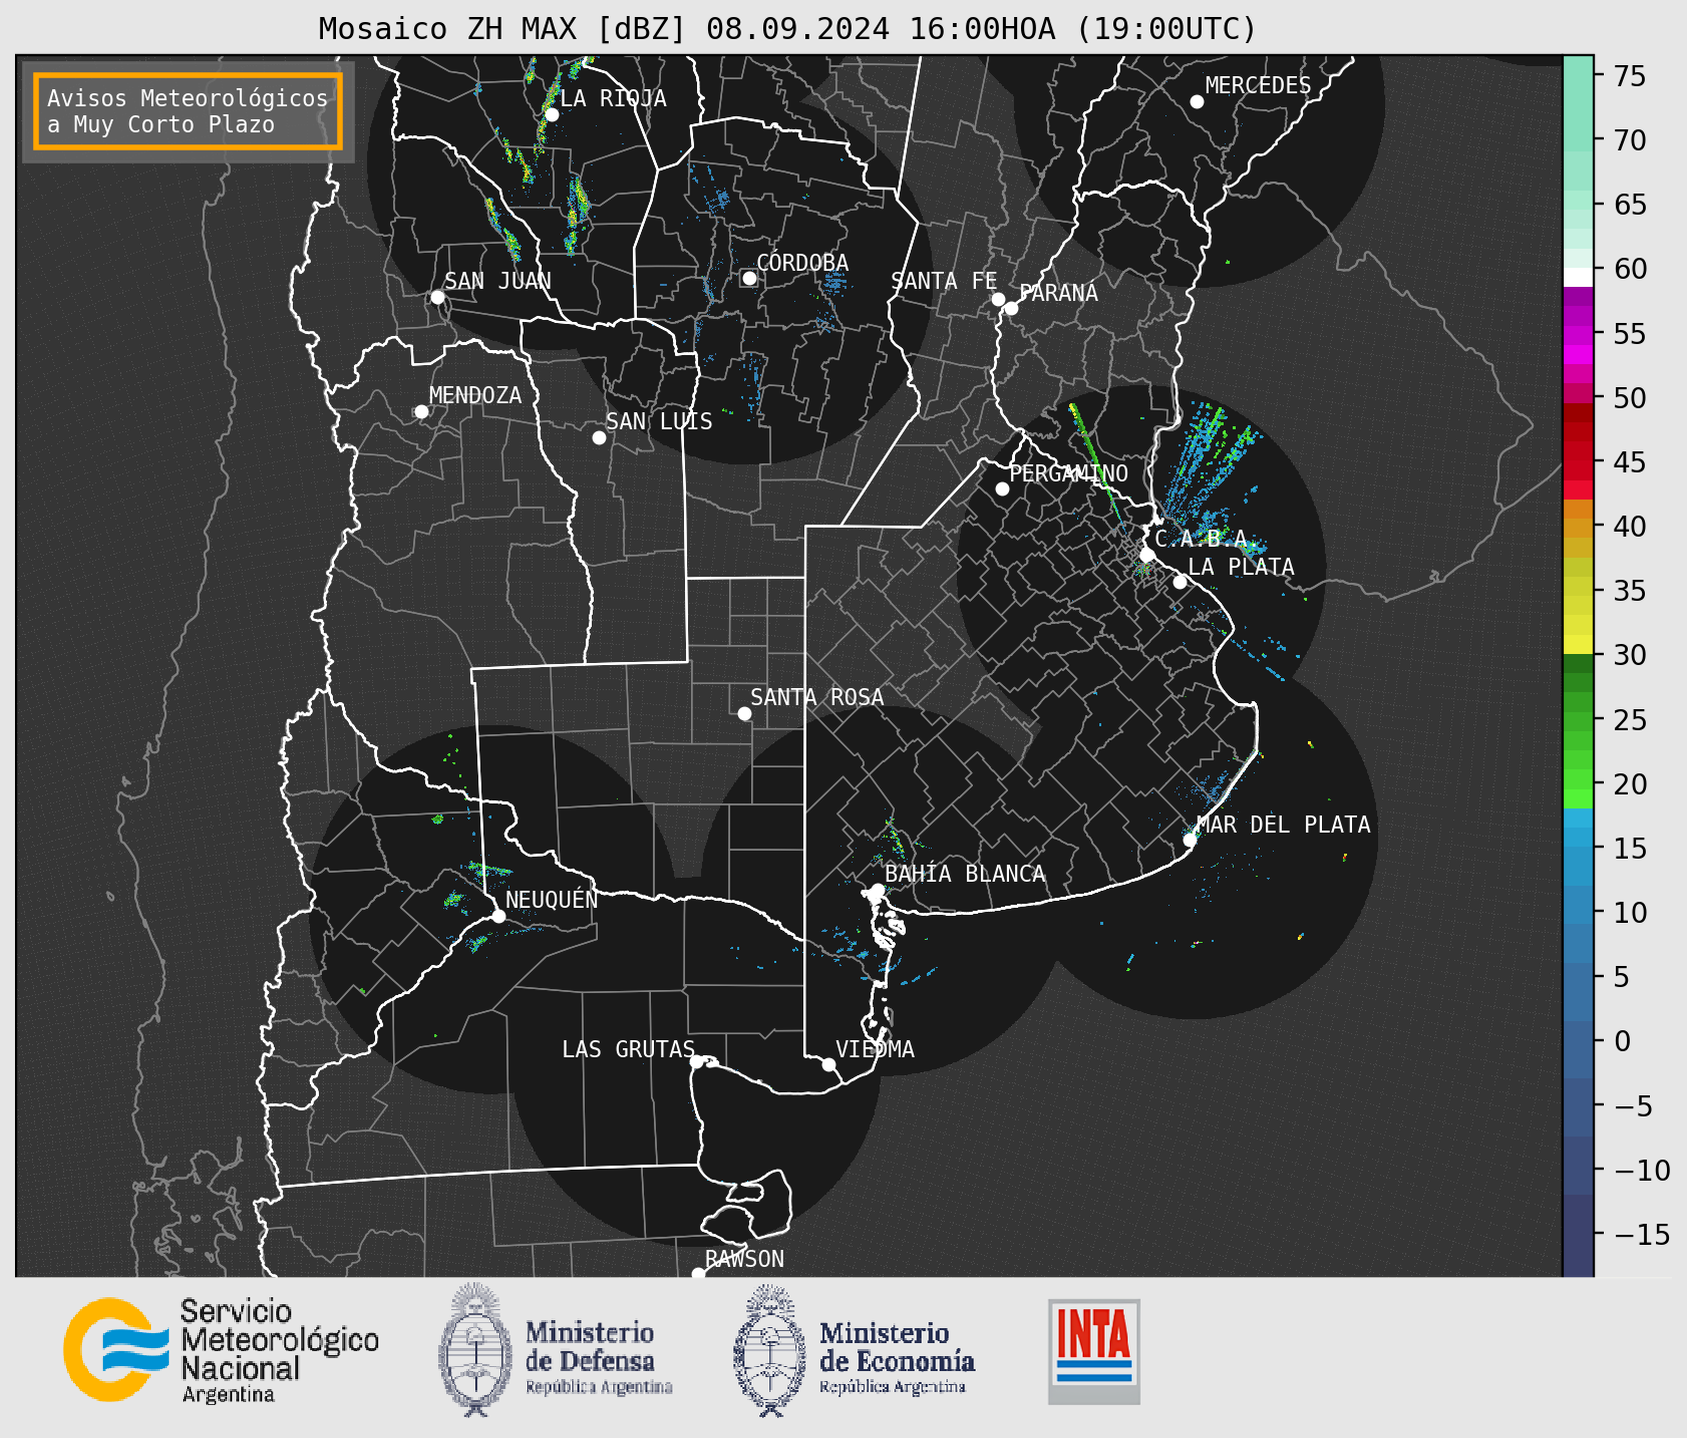Click the San Luis city marker dot
The height and width of the screenshot is (1438, 1687).
[599, 438]
